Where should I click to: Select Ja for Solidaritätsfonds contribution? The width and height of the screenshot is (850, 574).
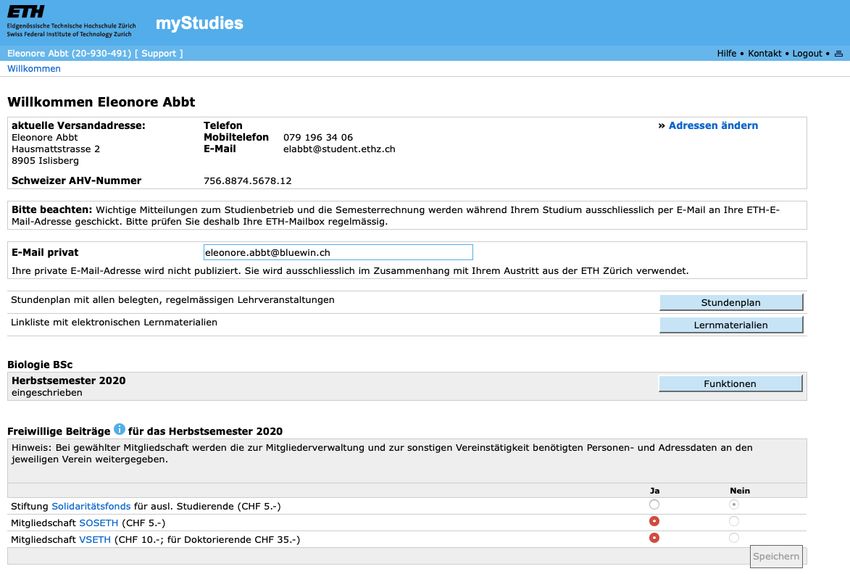[654, 505]
